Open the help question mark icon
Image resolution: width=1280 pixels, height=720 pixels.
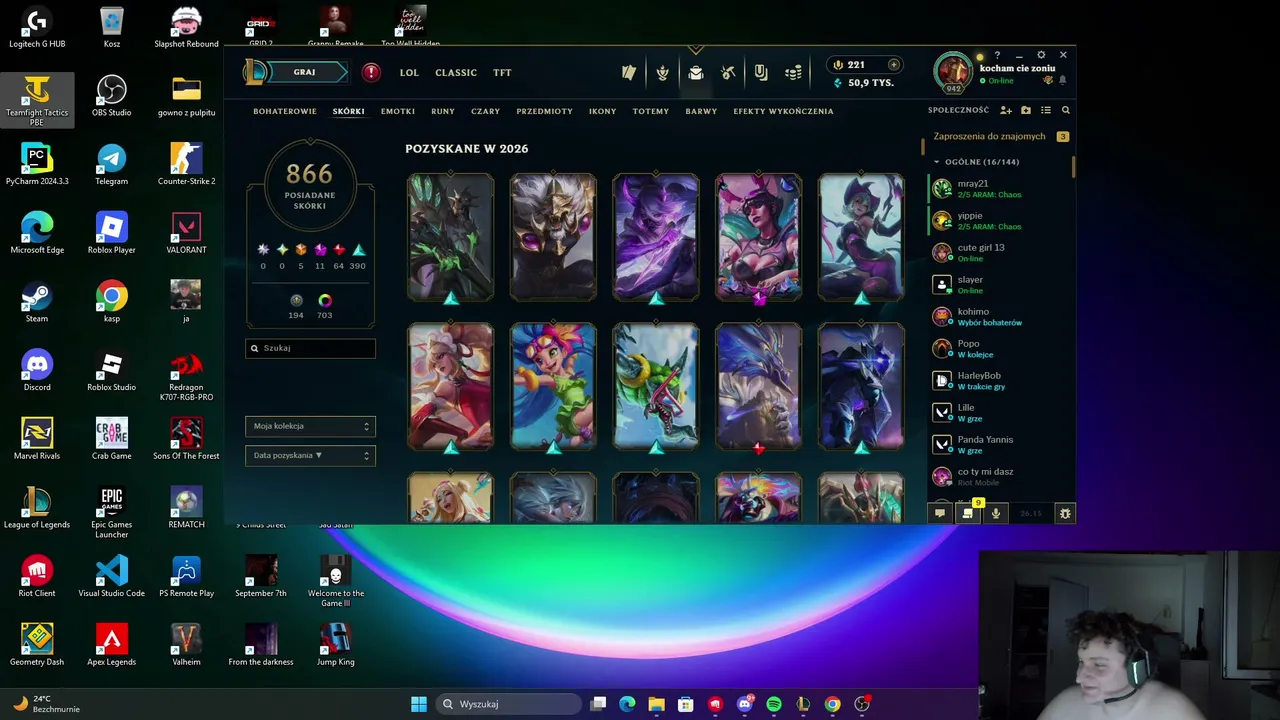997,55
